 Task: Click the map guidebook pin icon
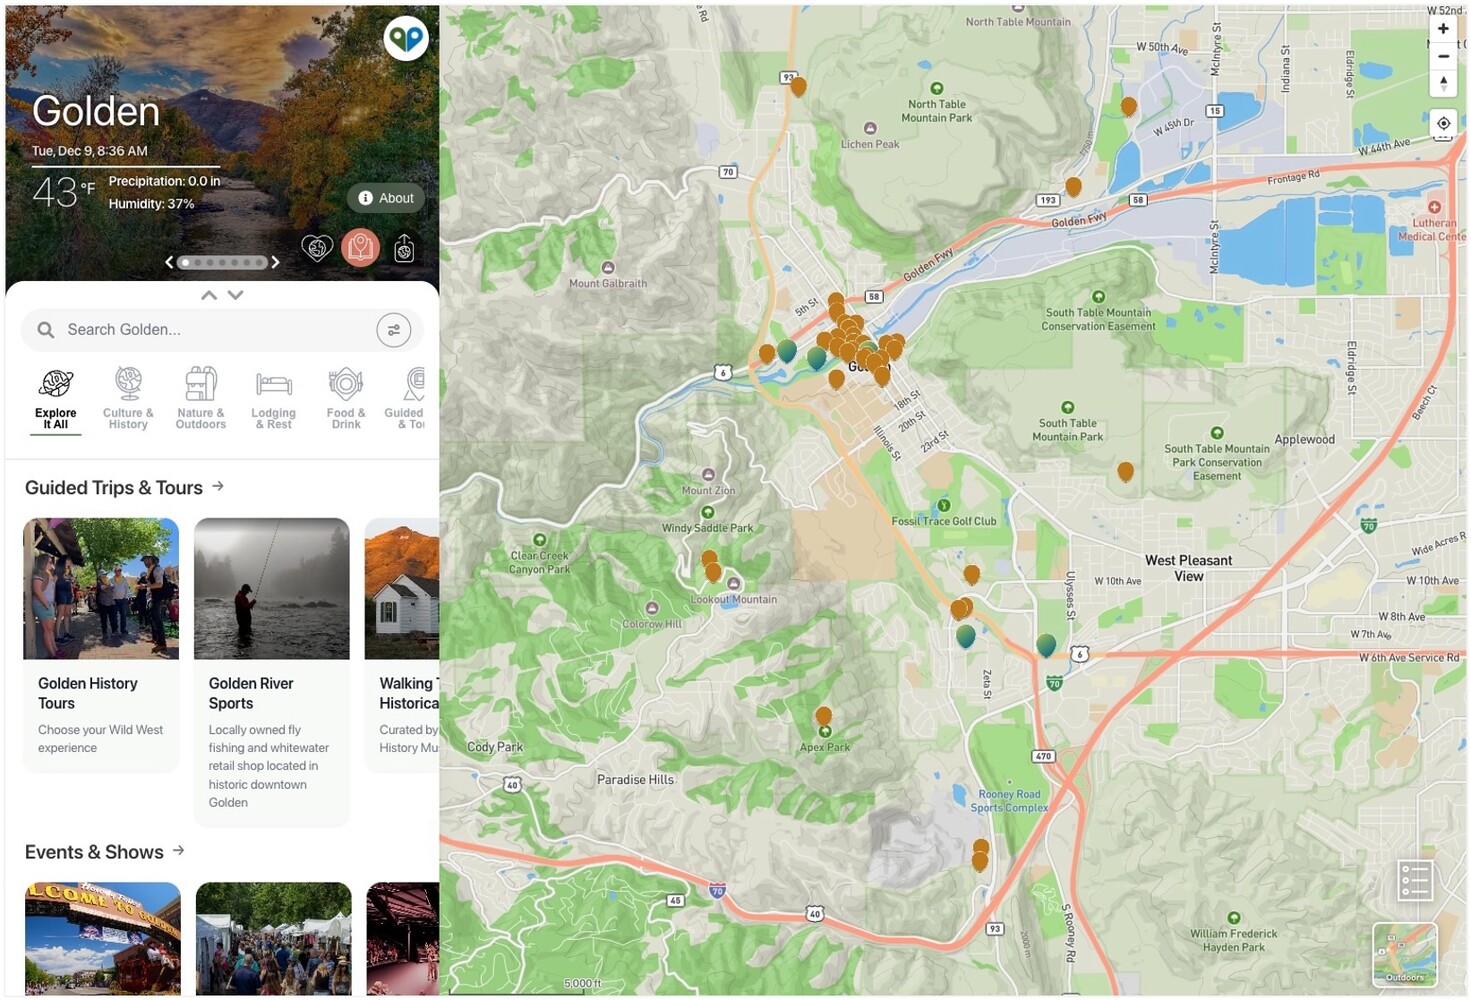click(360, 247)
